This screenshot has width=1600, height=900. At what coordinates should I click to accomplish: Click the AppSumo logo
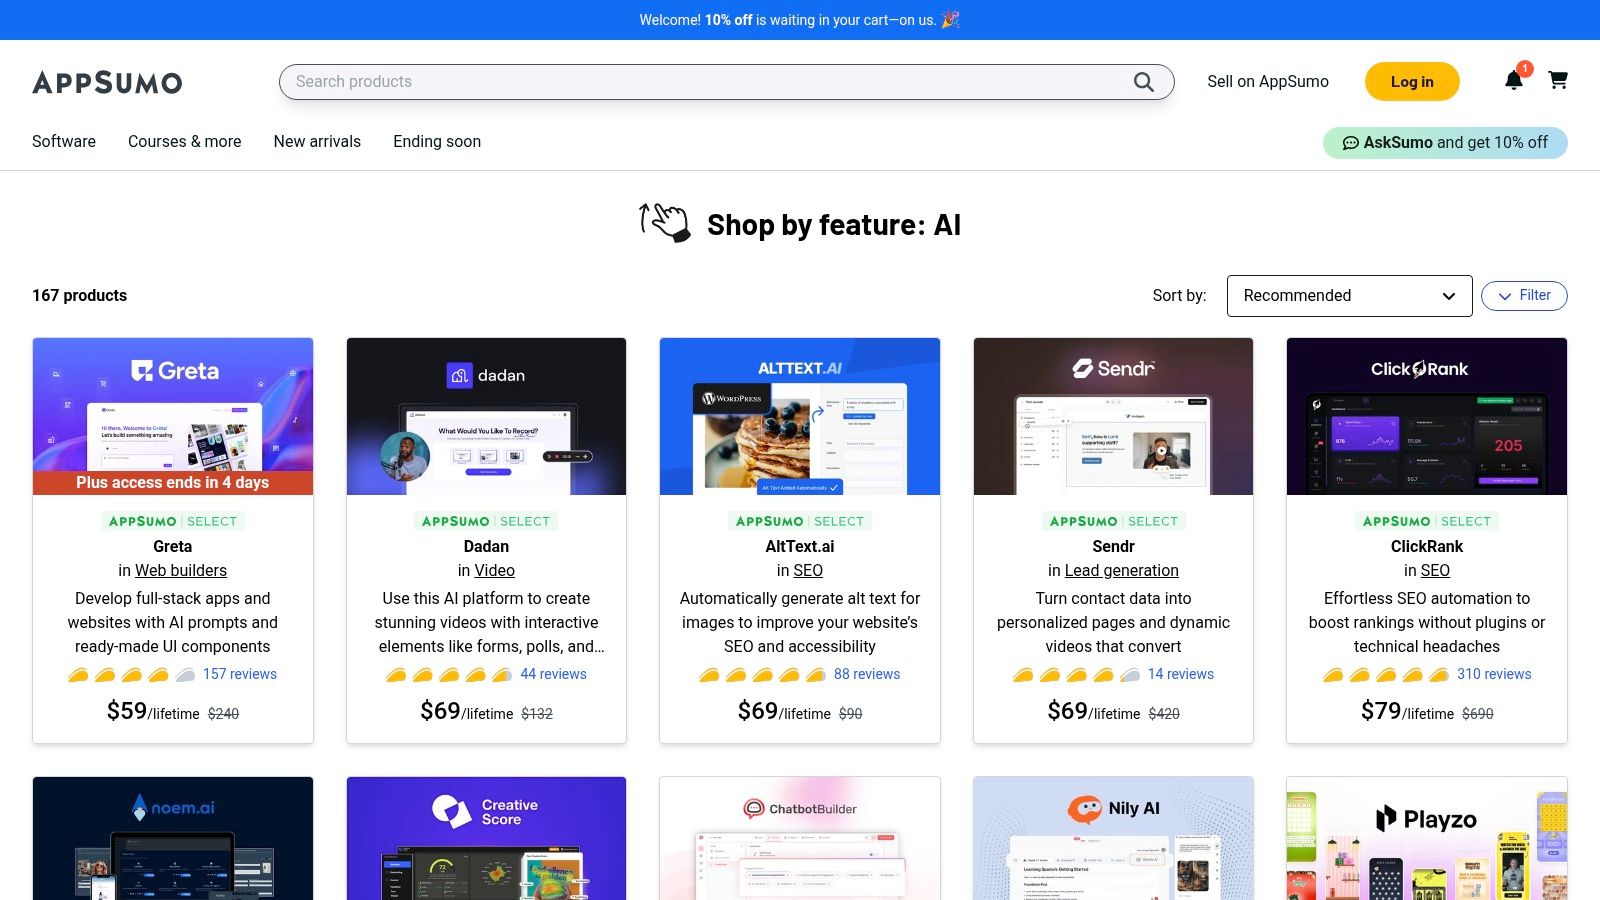pyautogui.click(x=107, y=83)
